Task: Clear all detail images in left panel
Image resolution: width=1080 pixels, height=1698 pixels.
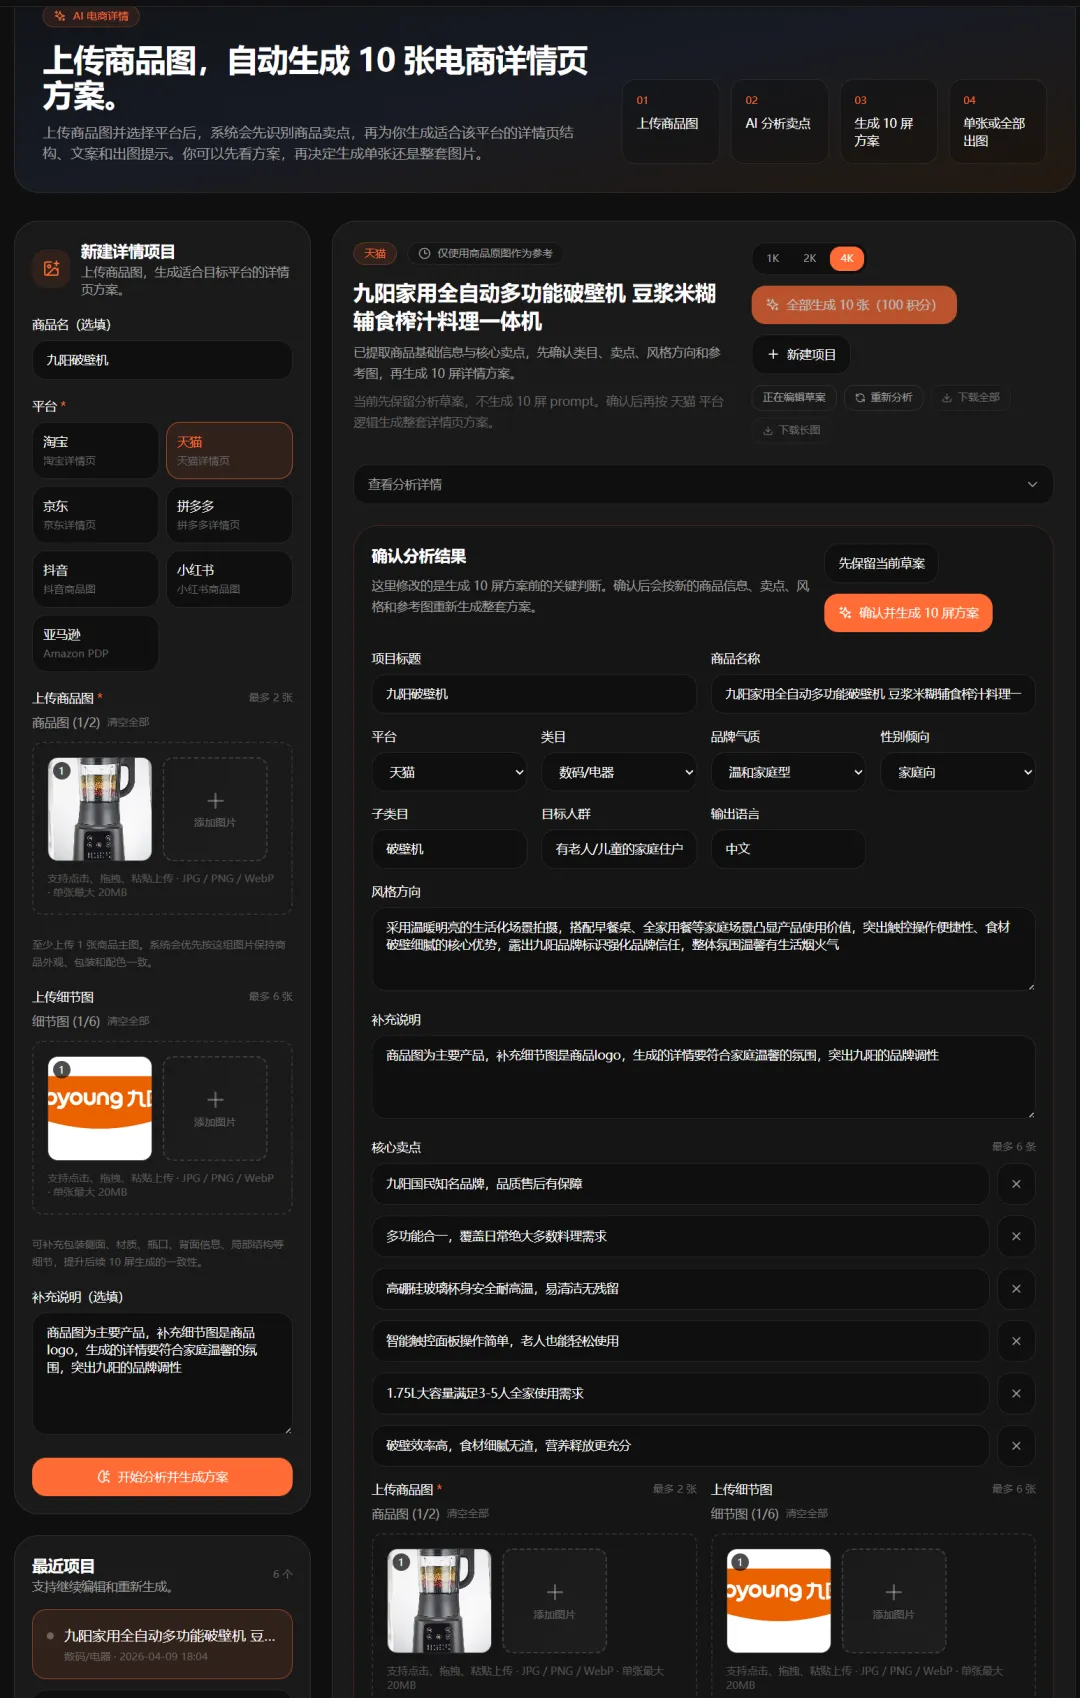Action: (x=128, y=1021)
